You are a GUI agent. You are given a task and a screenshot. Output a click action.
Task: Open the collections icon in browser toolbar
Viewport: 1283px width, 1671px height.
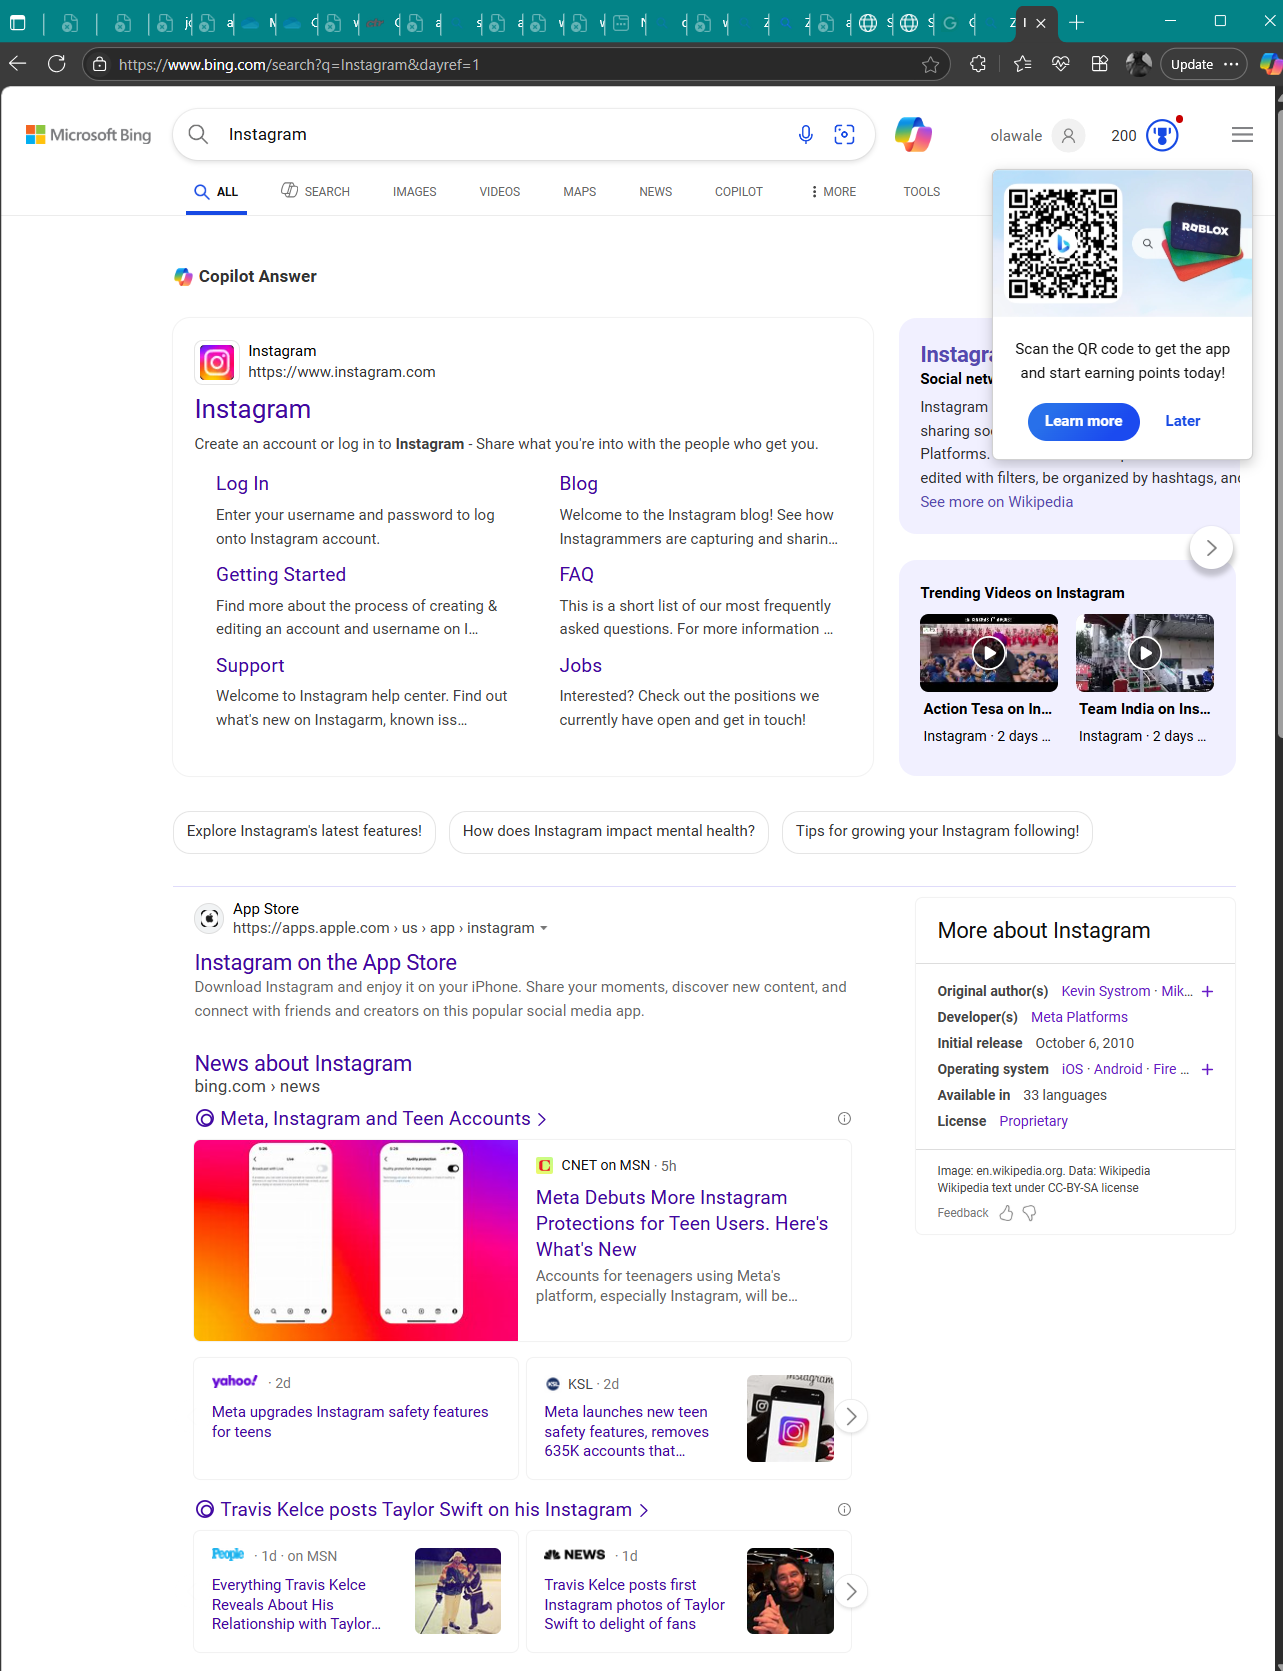tap(1100, 64)
